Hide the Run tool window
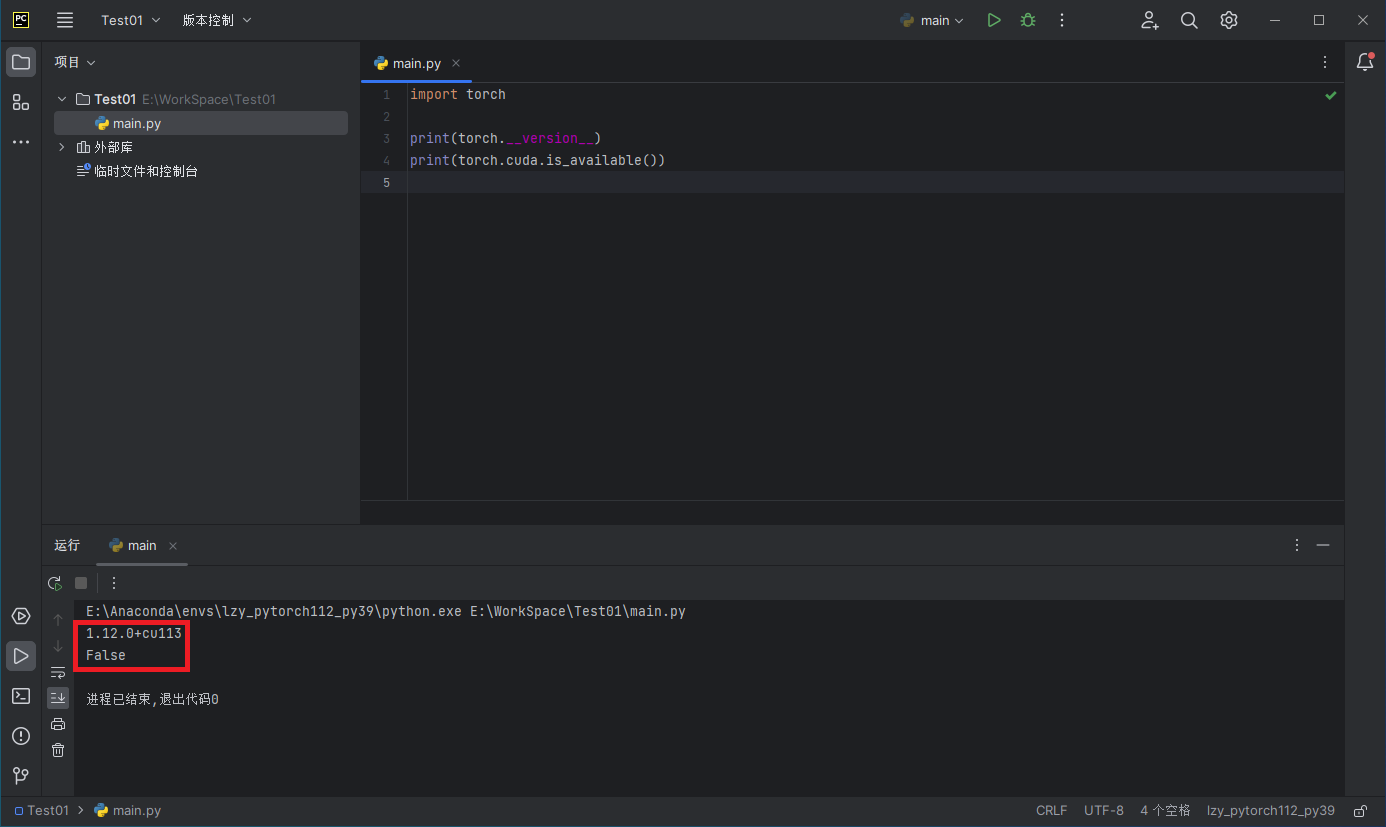Viewport: 1386px width, 827px height. (1323, 545)
